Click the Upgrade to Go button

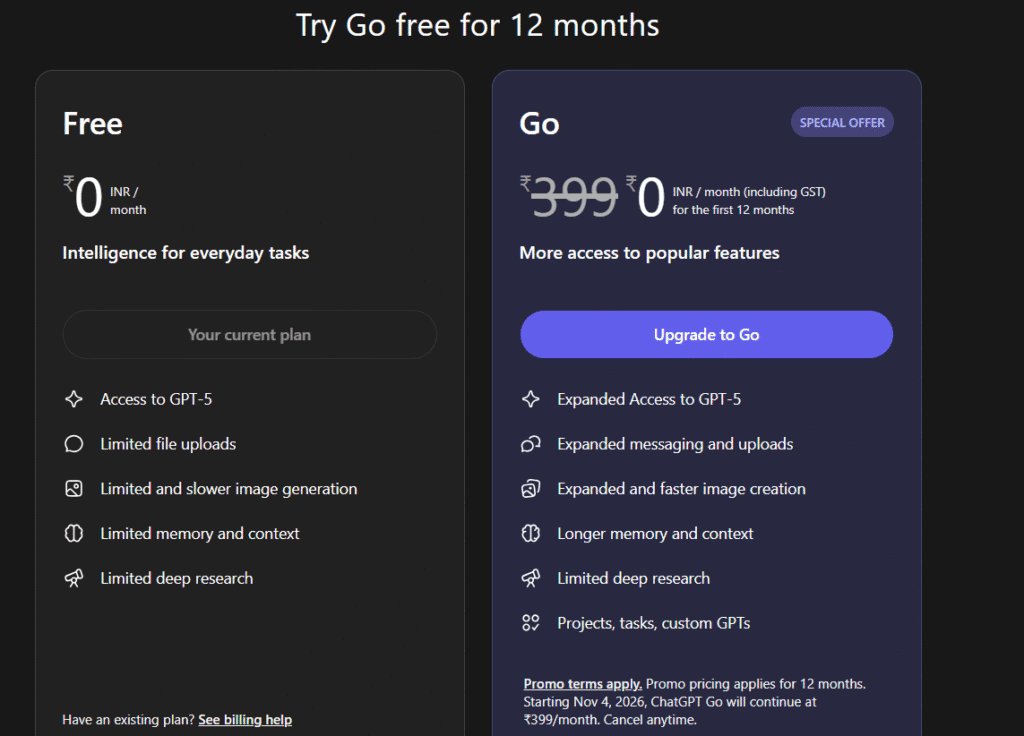(706, 334)
